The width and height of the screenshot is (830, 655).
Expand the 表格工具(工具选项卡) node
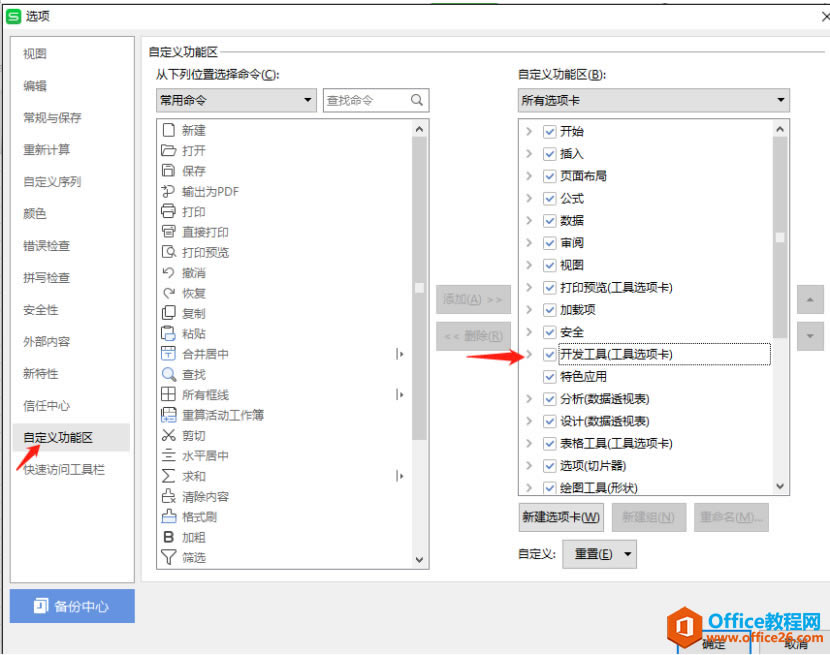coord(528,443)
